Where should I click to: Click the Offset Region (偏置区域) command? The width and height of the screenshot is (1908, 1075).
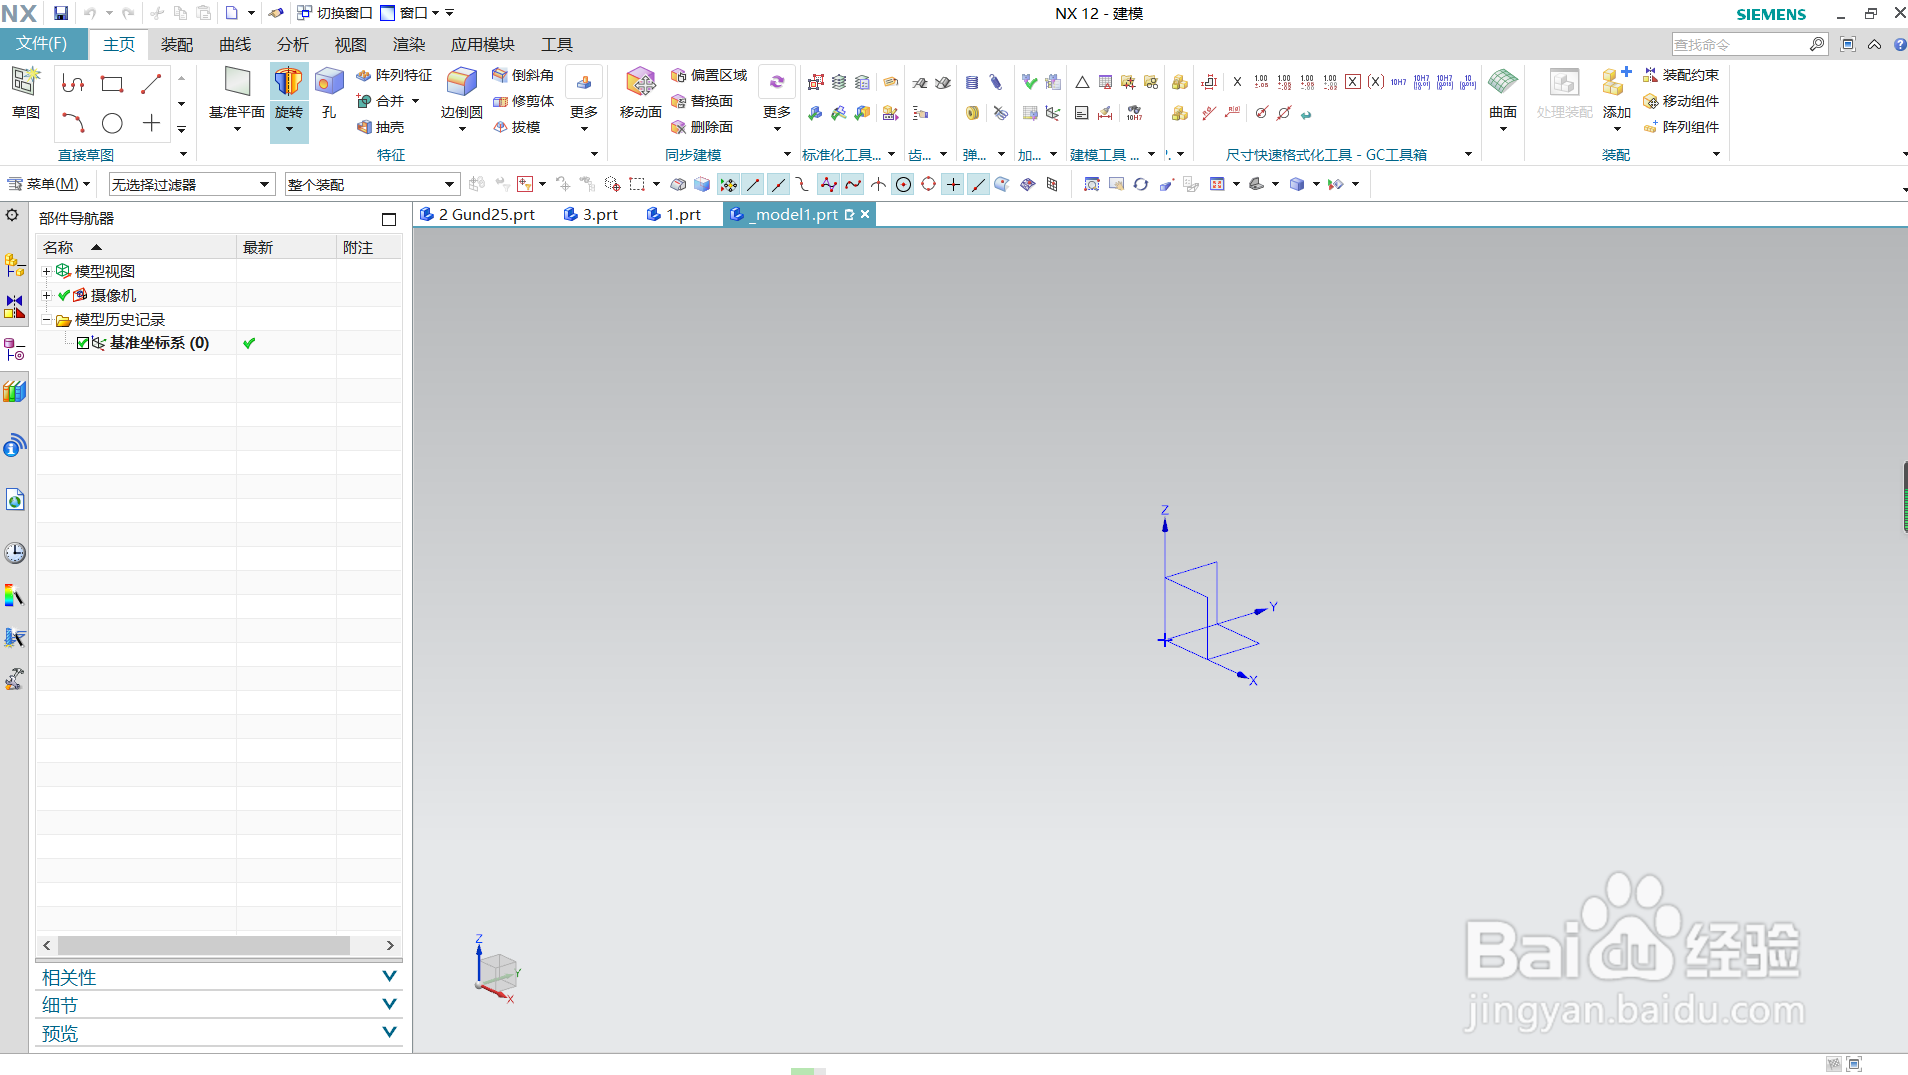pyautogui.click(x=709, y=75)
